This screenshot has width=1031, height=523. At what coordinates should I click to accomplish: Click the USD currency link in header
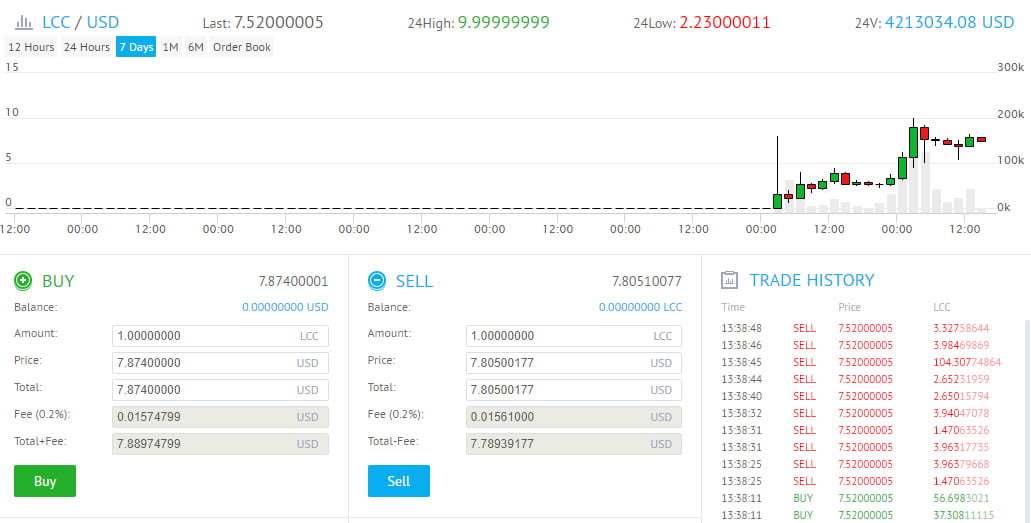[x=103, y=22]
